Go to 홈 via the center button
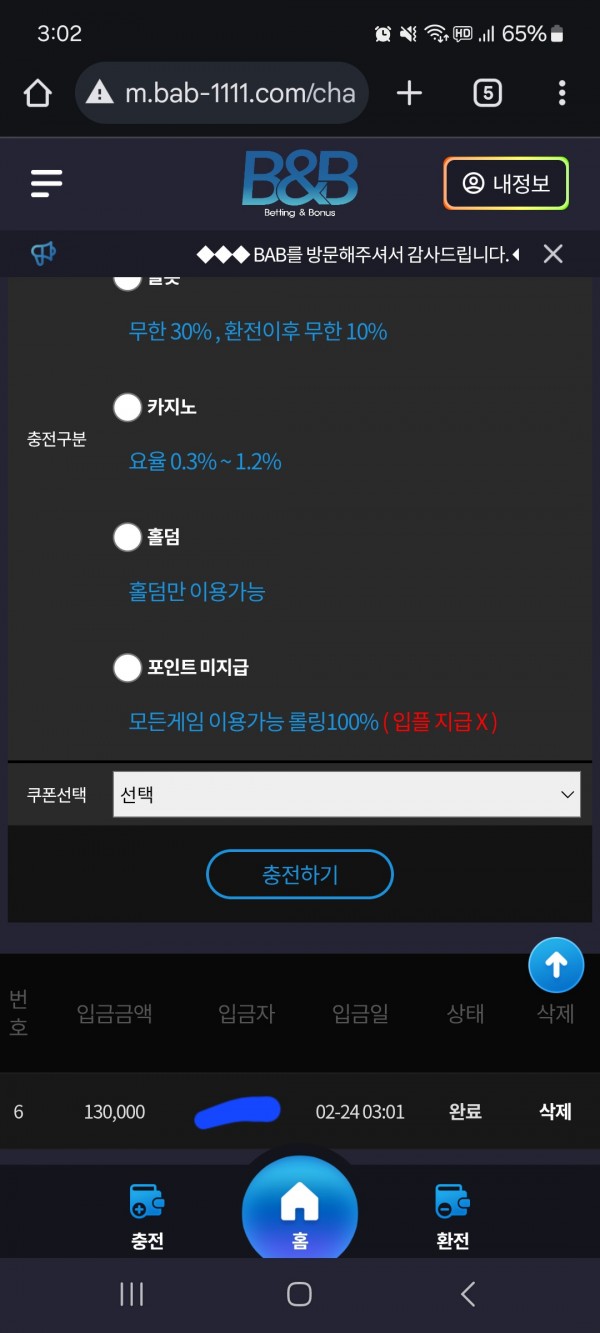This screenshot has width=600, height=1333. tap(300, 1212)
